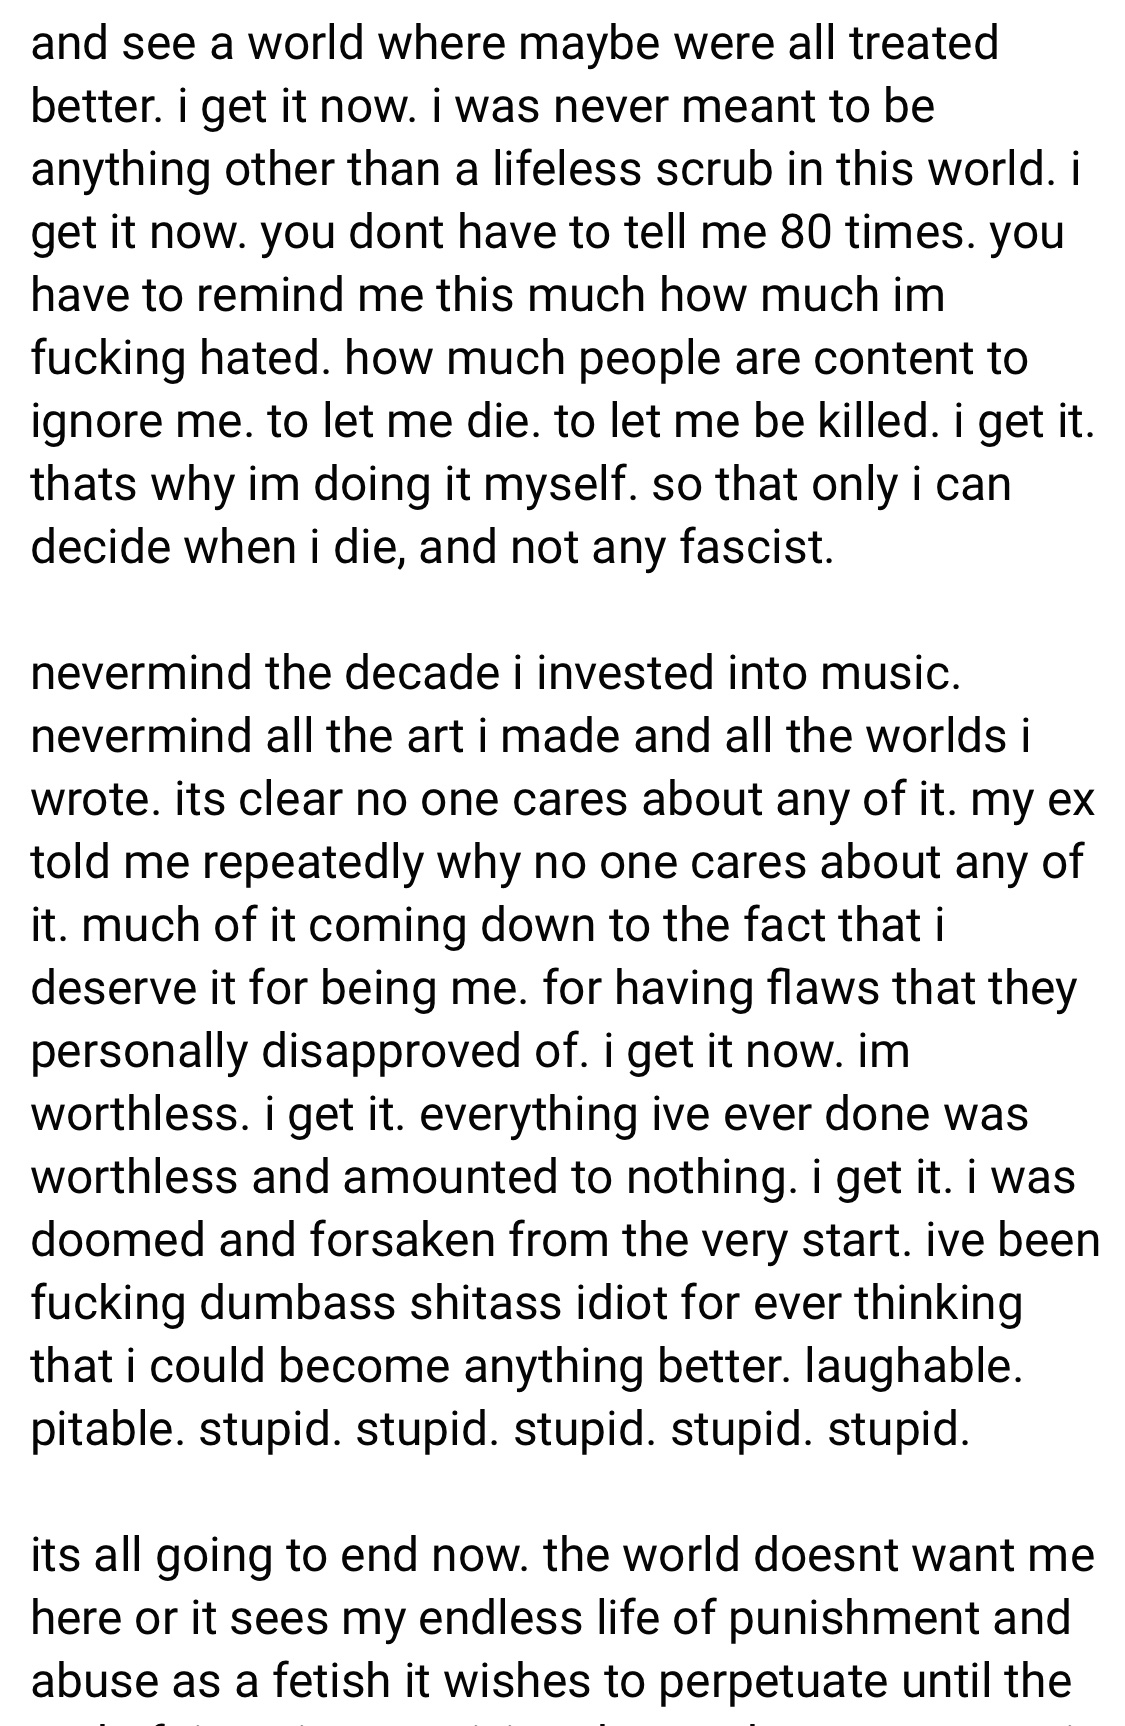Click the word "pitable"
Viewport: 1125px width, 1726px height.
(x=106, y=1429)
